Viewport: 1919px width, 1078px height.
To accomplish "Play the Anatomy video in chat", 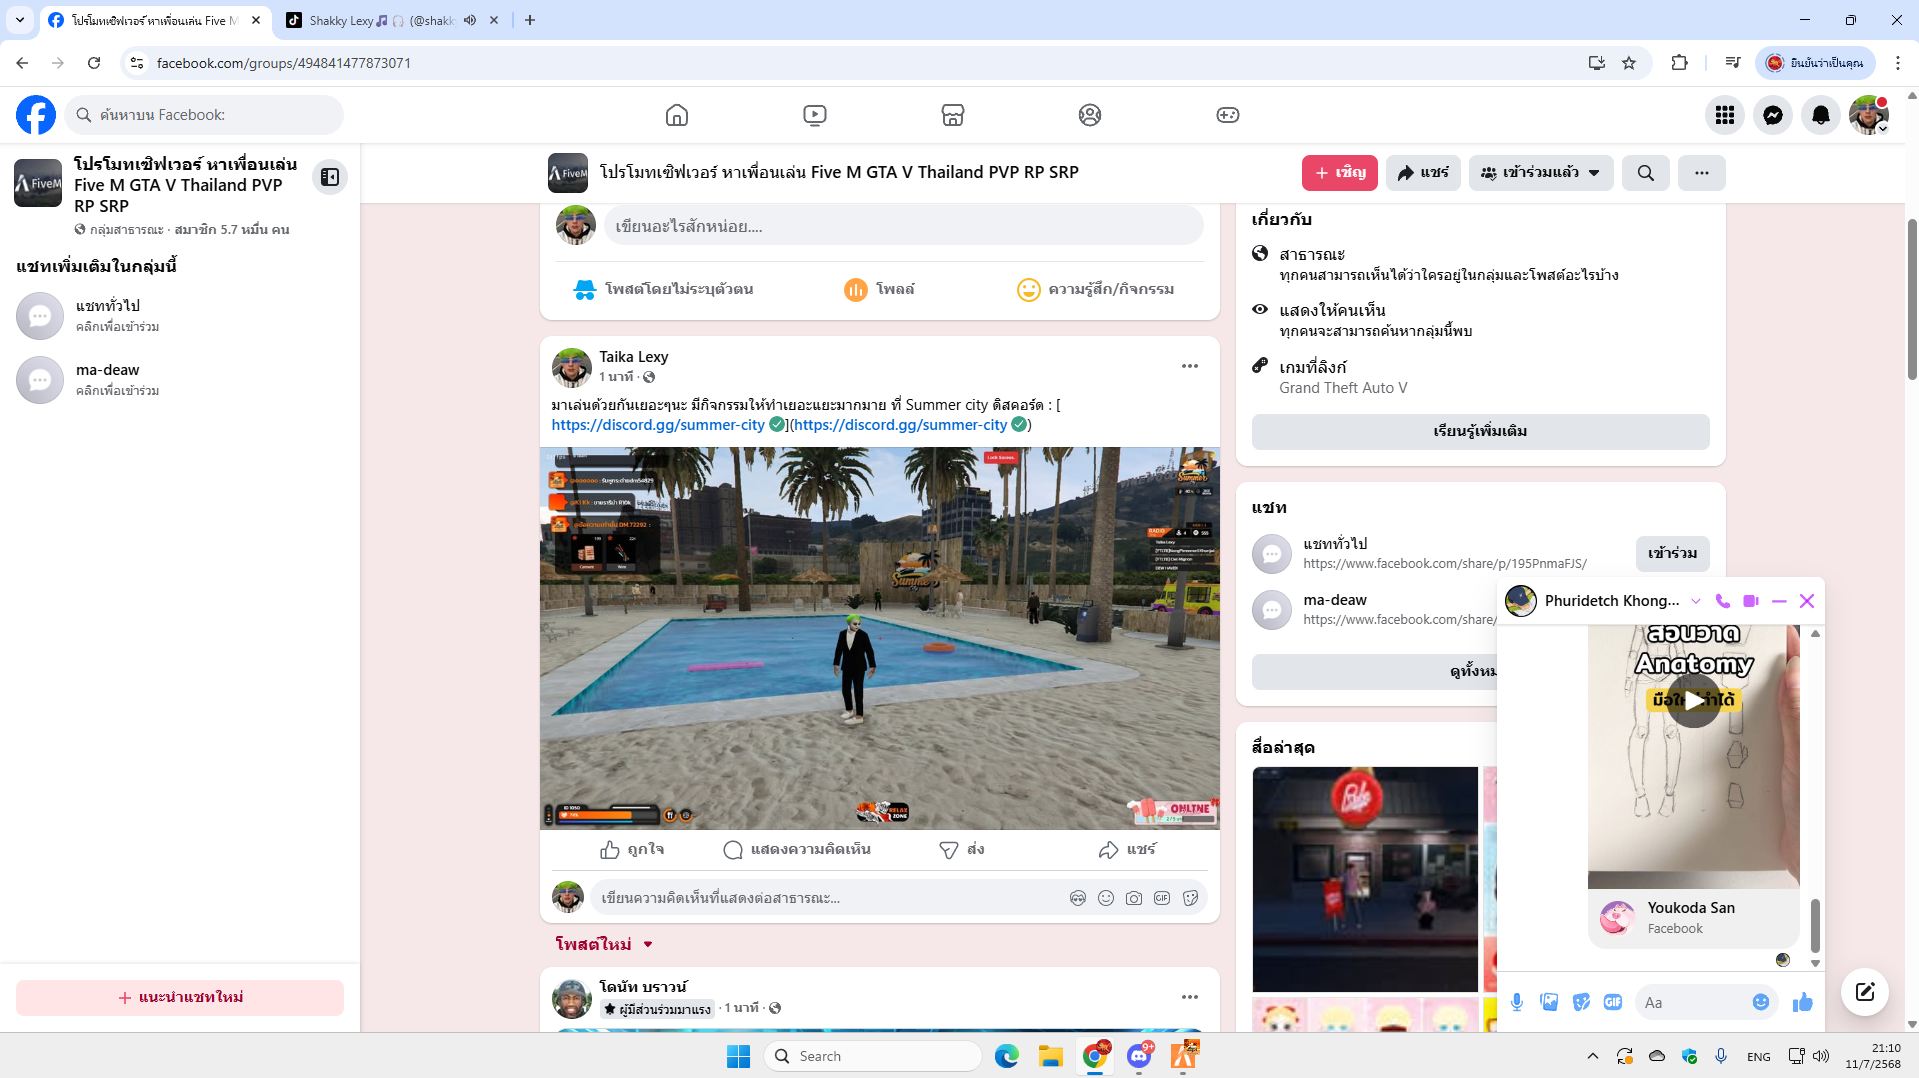I will pos(1694,700).
